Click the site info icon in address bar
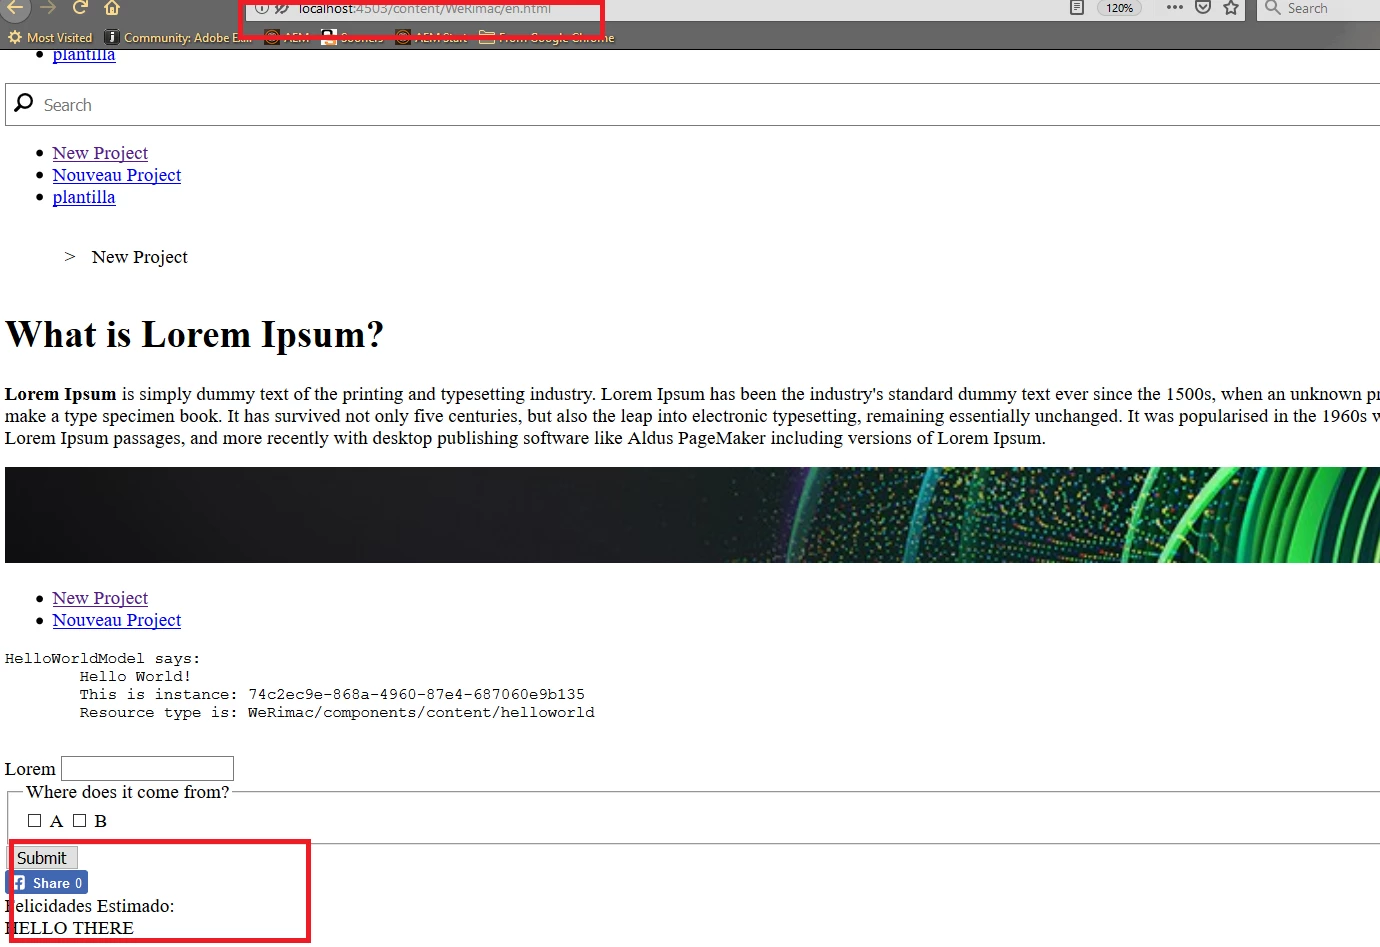The width and height of the screenshot is (1380, 947). click(x=262, y=8)
